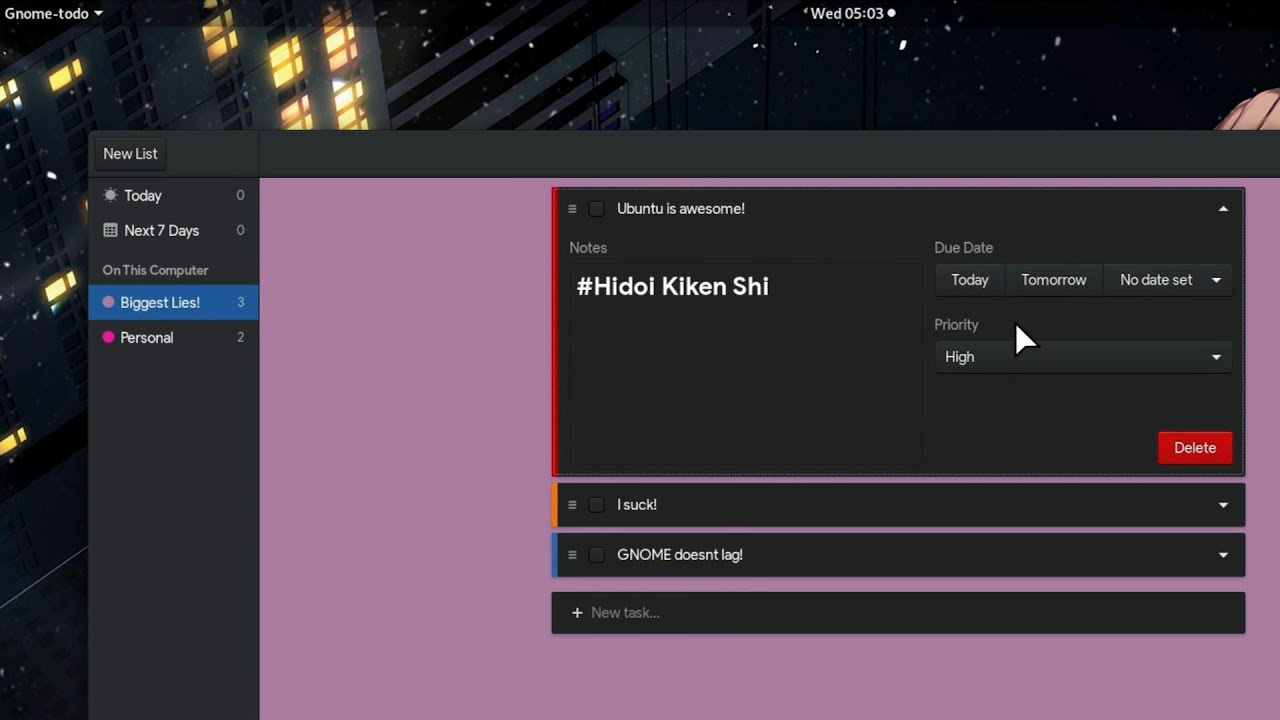Click the 'GNOME doesnt lag!' task title

680,555
